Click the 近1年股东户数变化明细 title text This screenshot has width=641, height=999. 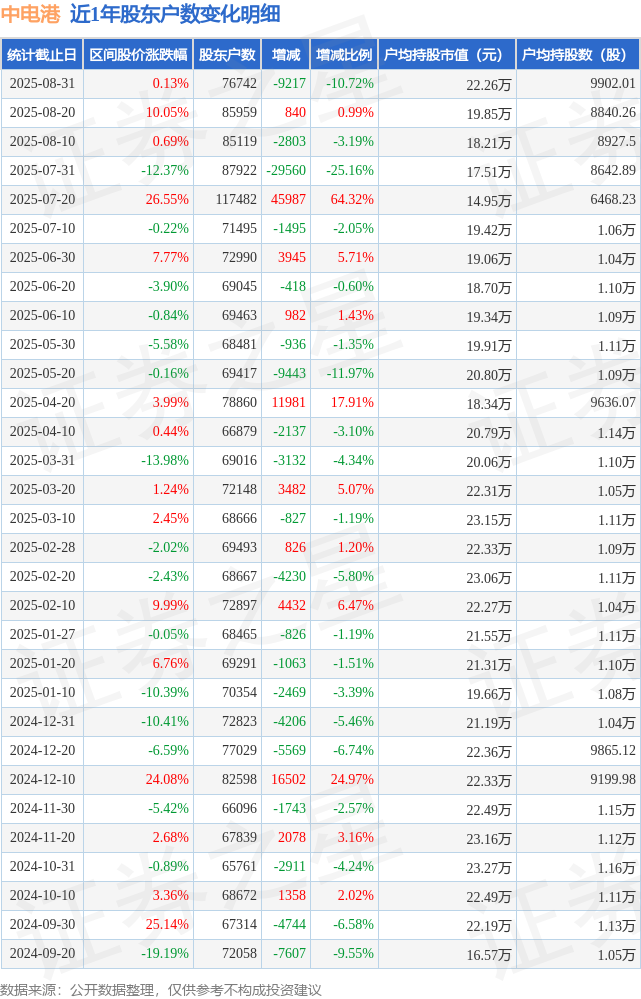tap(175, 14)
